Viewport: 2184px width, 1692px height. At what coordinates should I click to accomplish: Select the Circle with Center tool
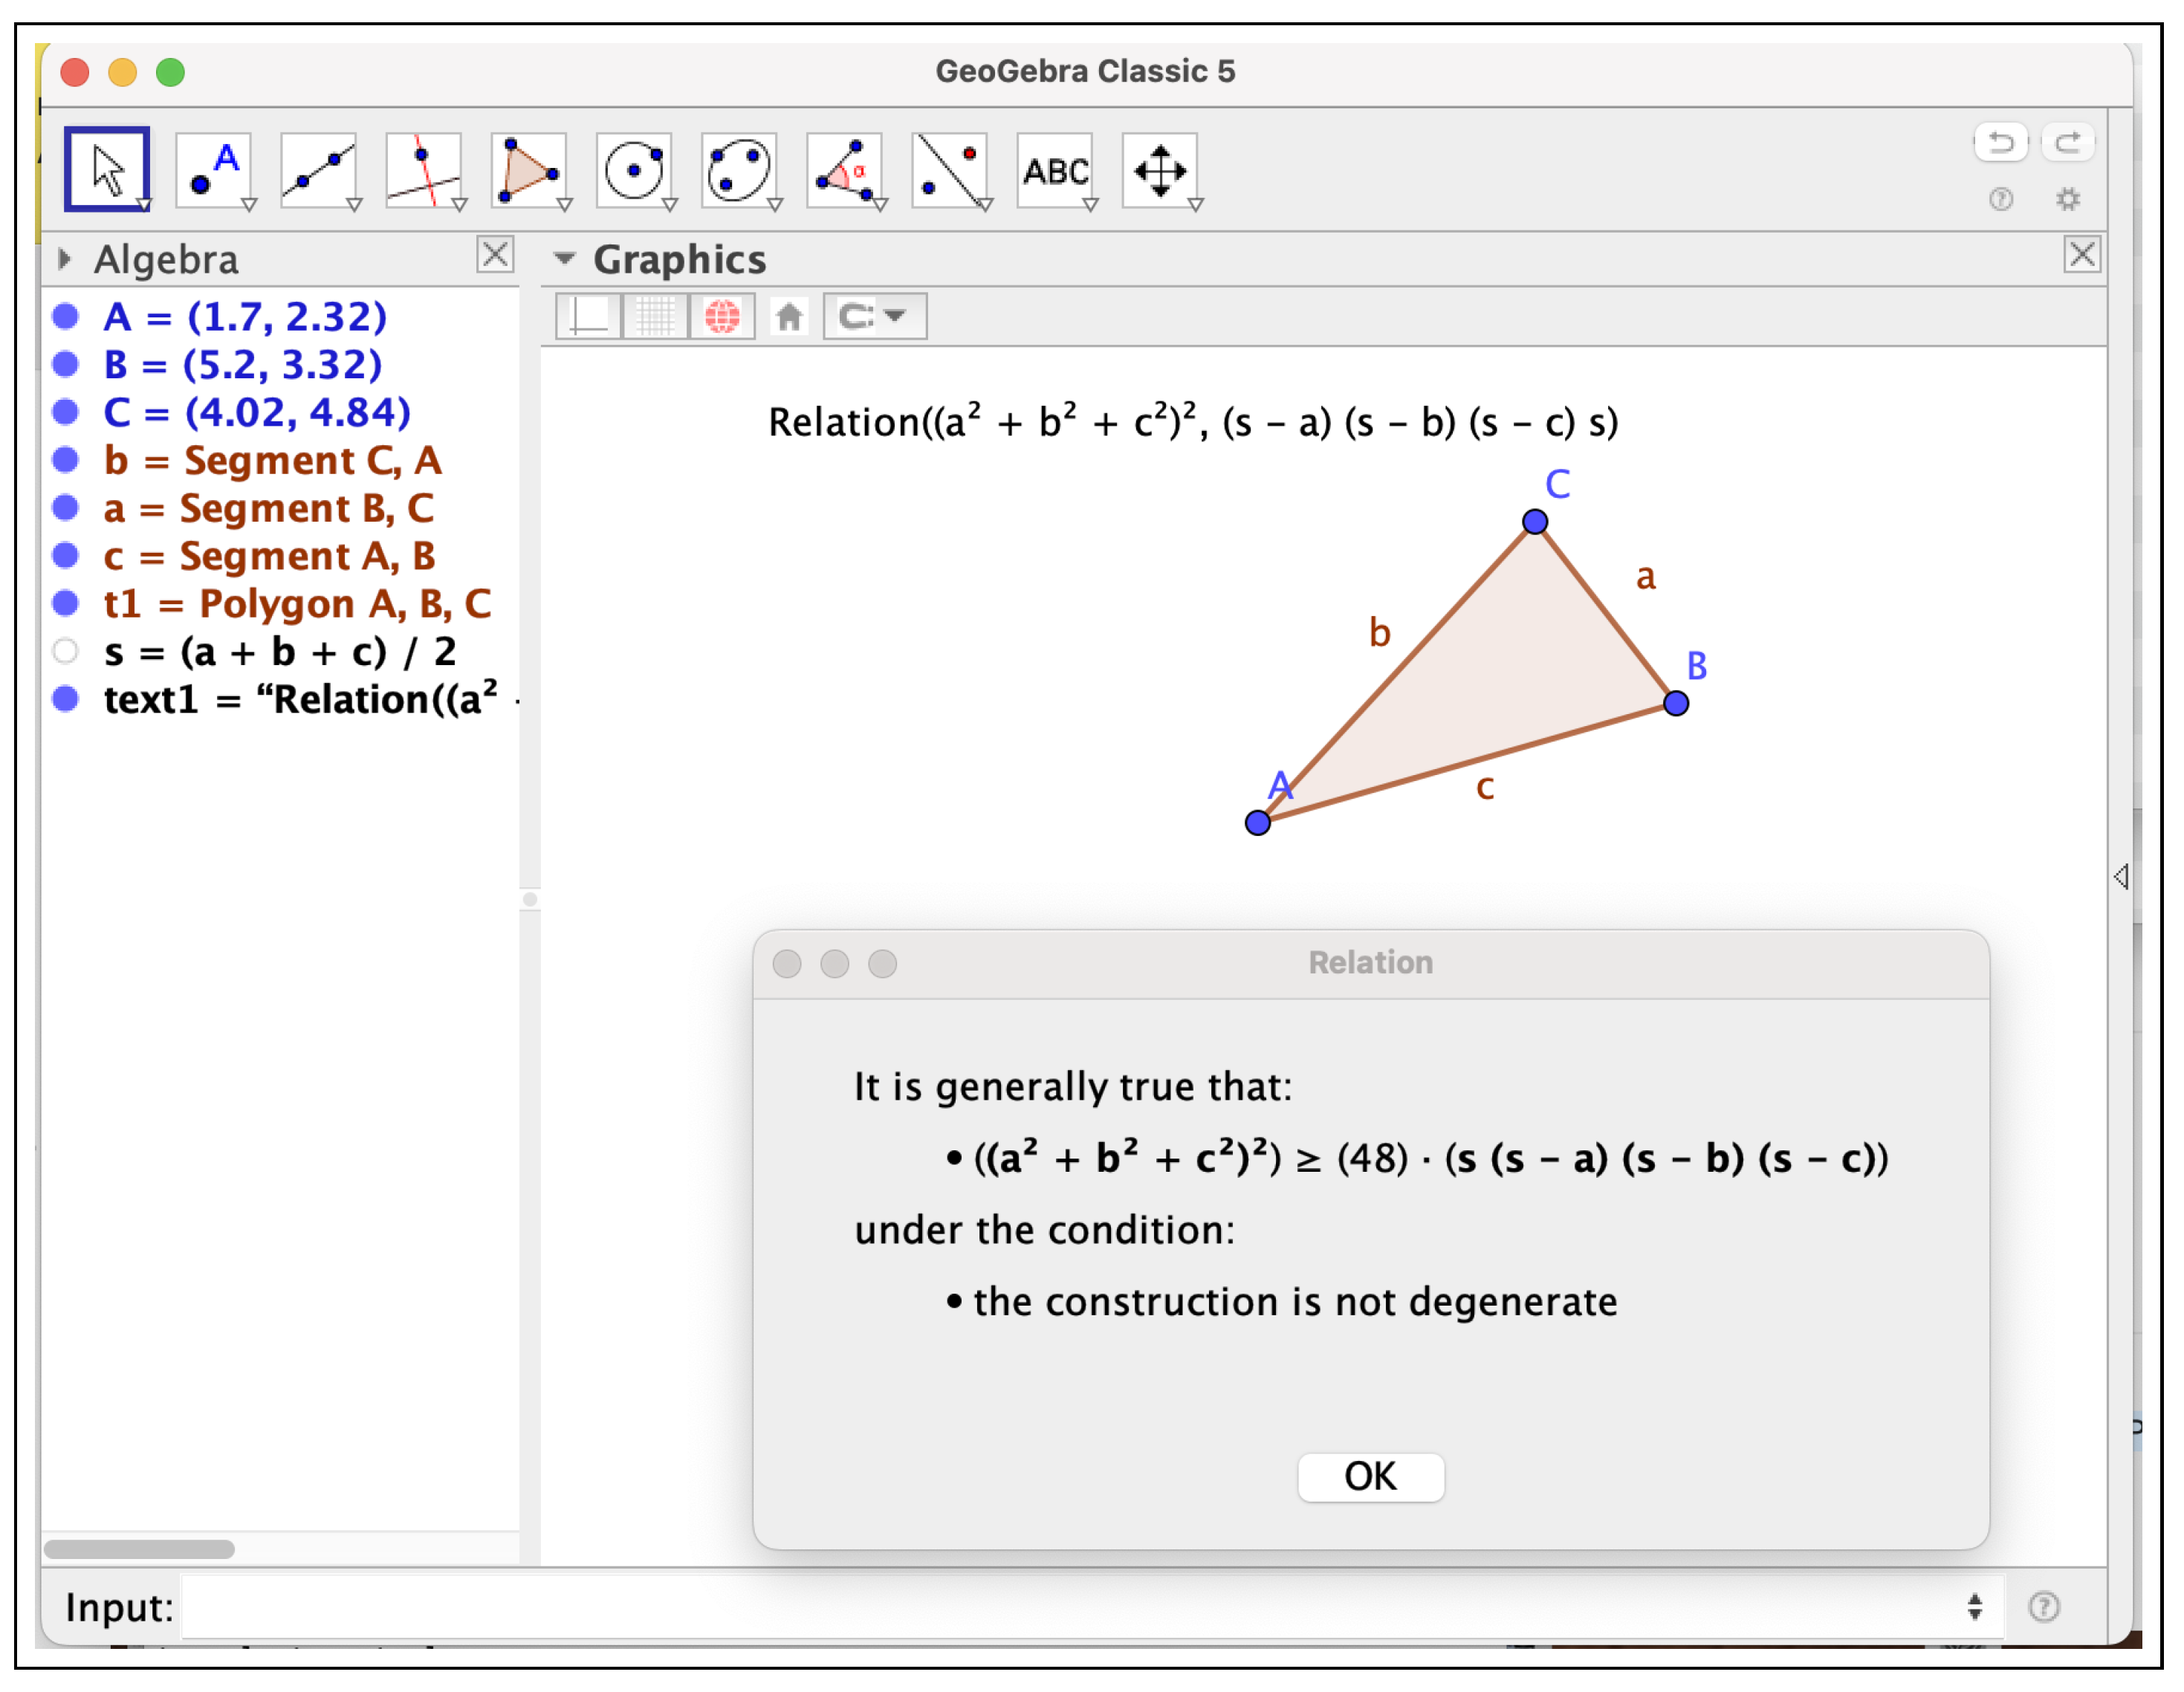click(x=634, y=169)
